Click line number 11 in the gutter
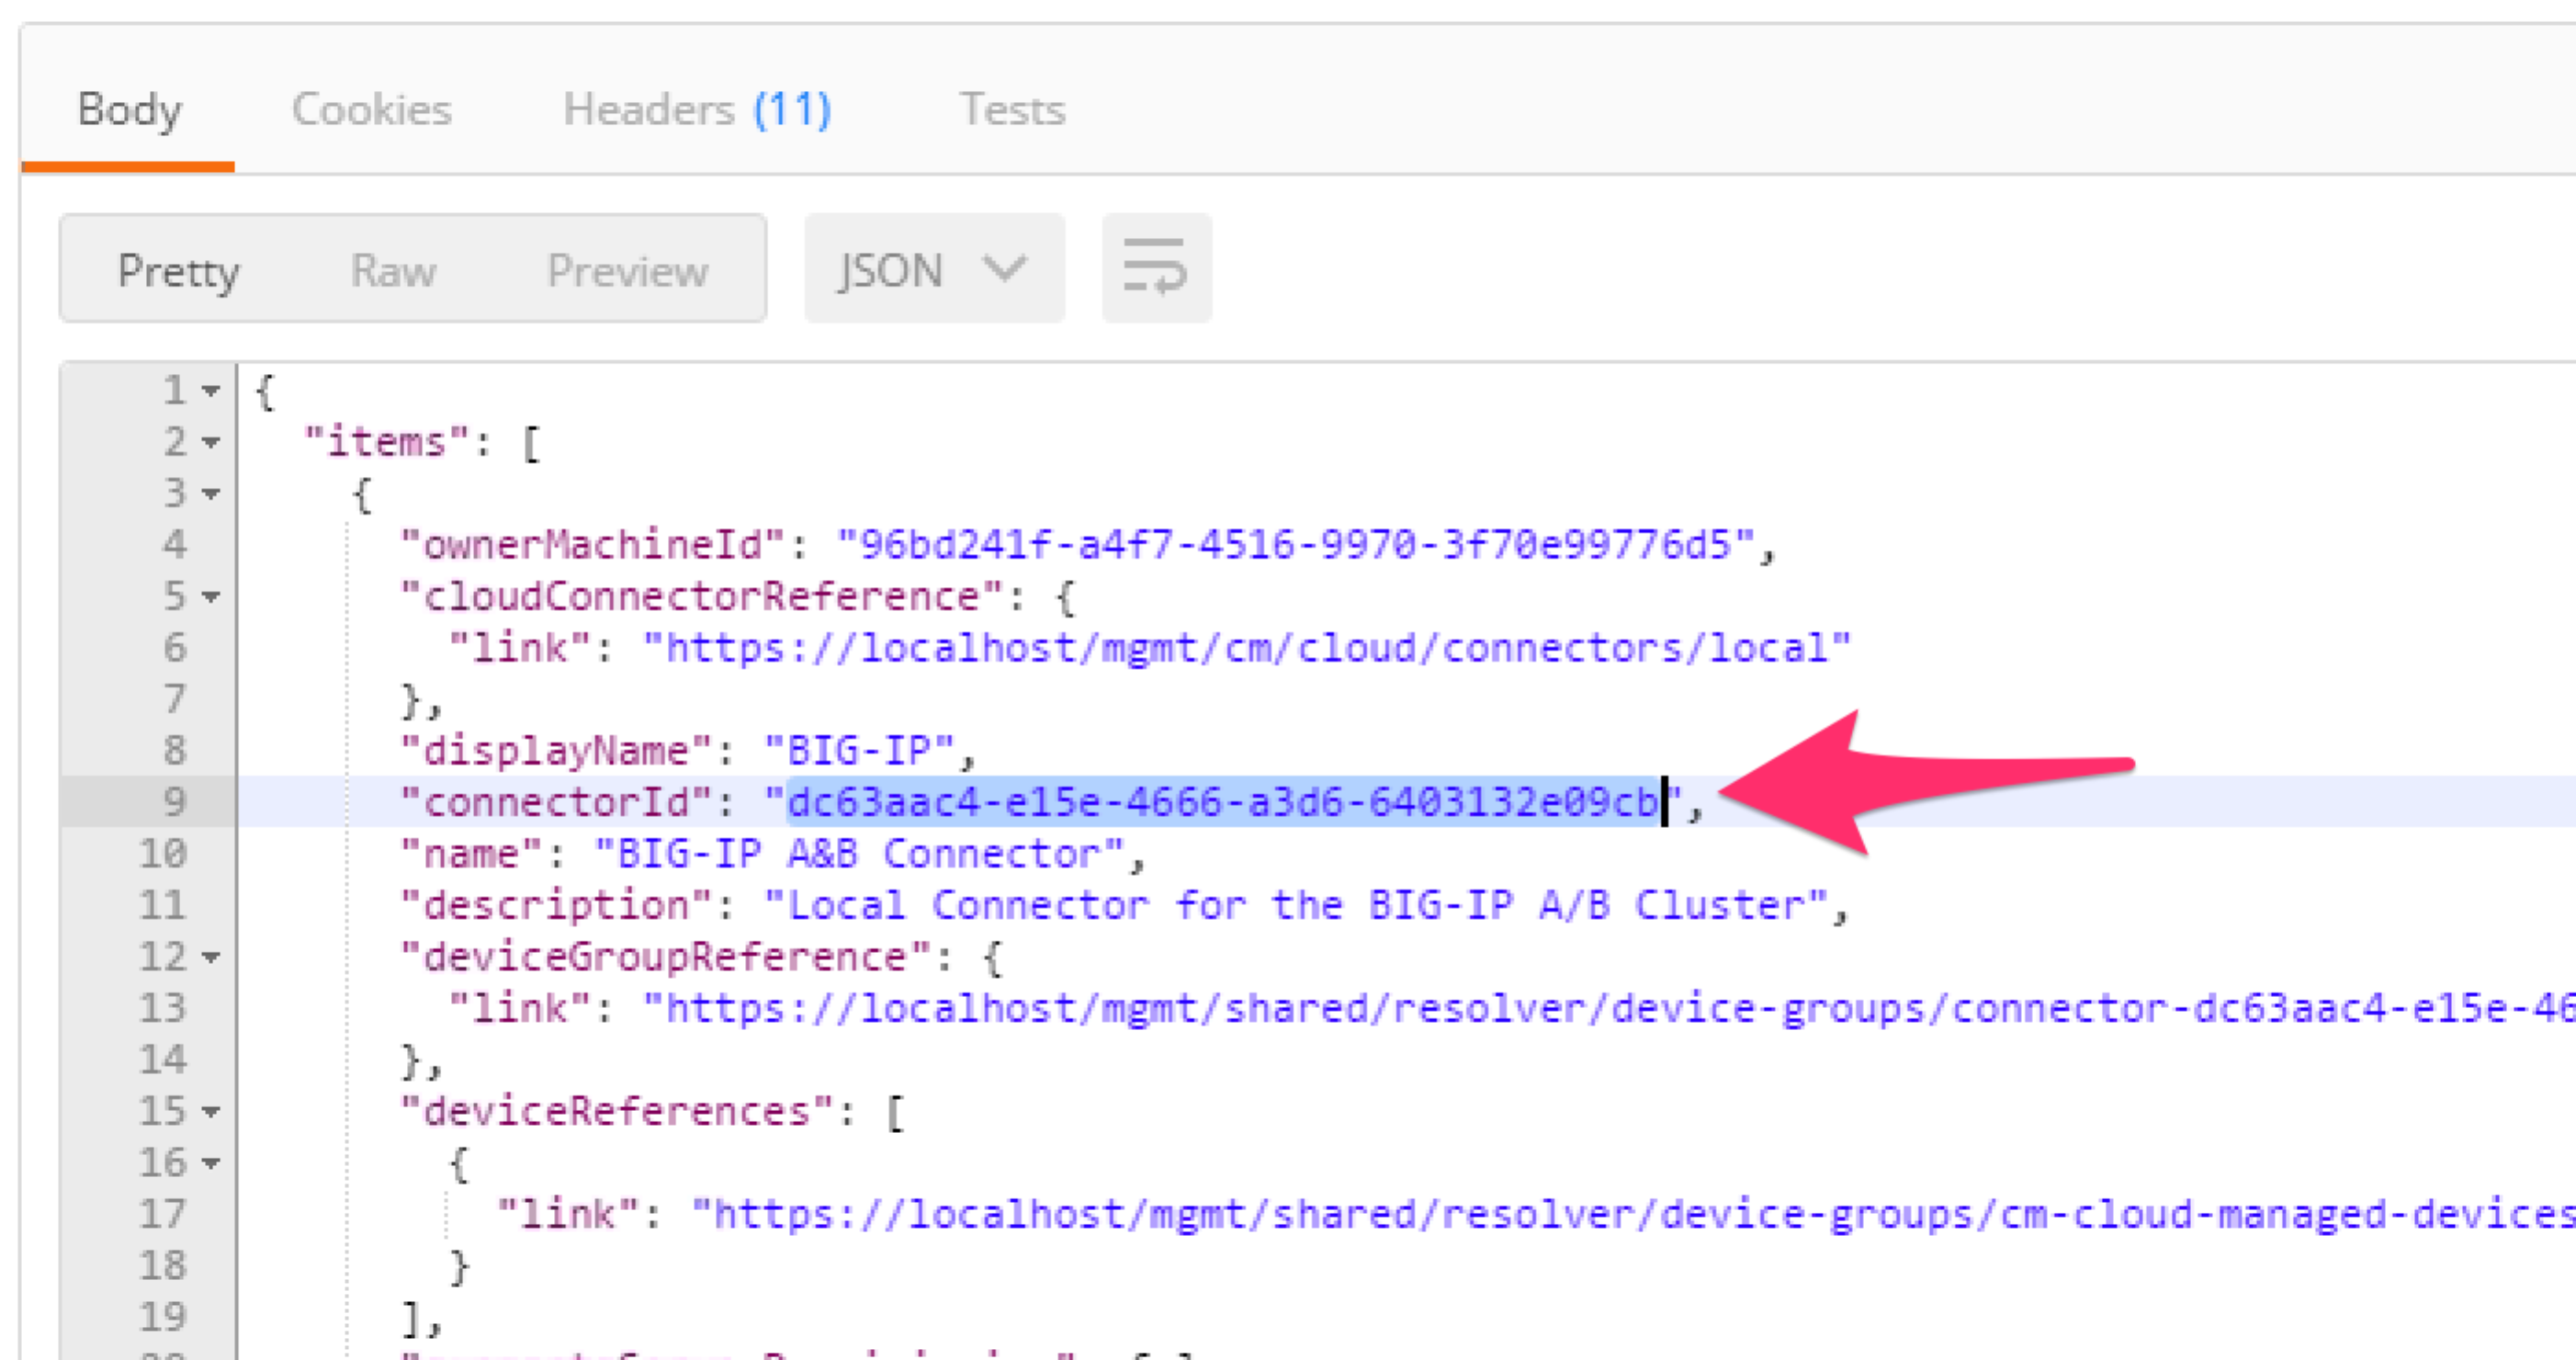The width and height of the screenshot is (2576, 1360). (x=163, y=905)
